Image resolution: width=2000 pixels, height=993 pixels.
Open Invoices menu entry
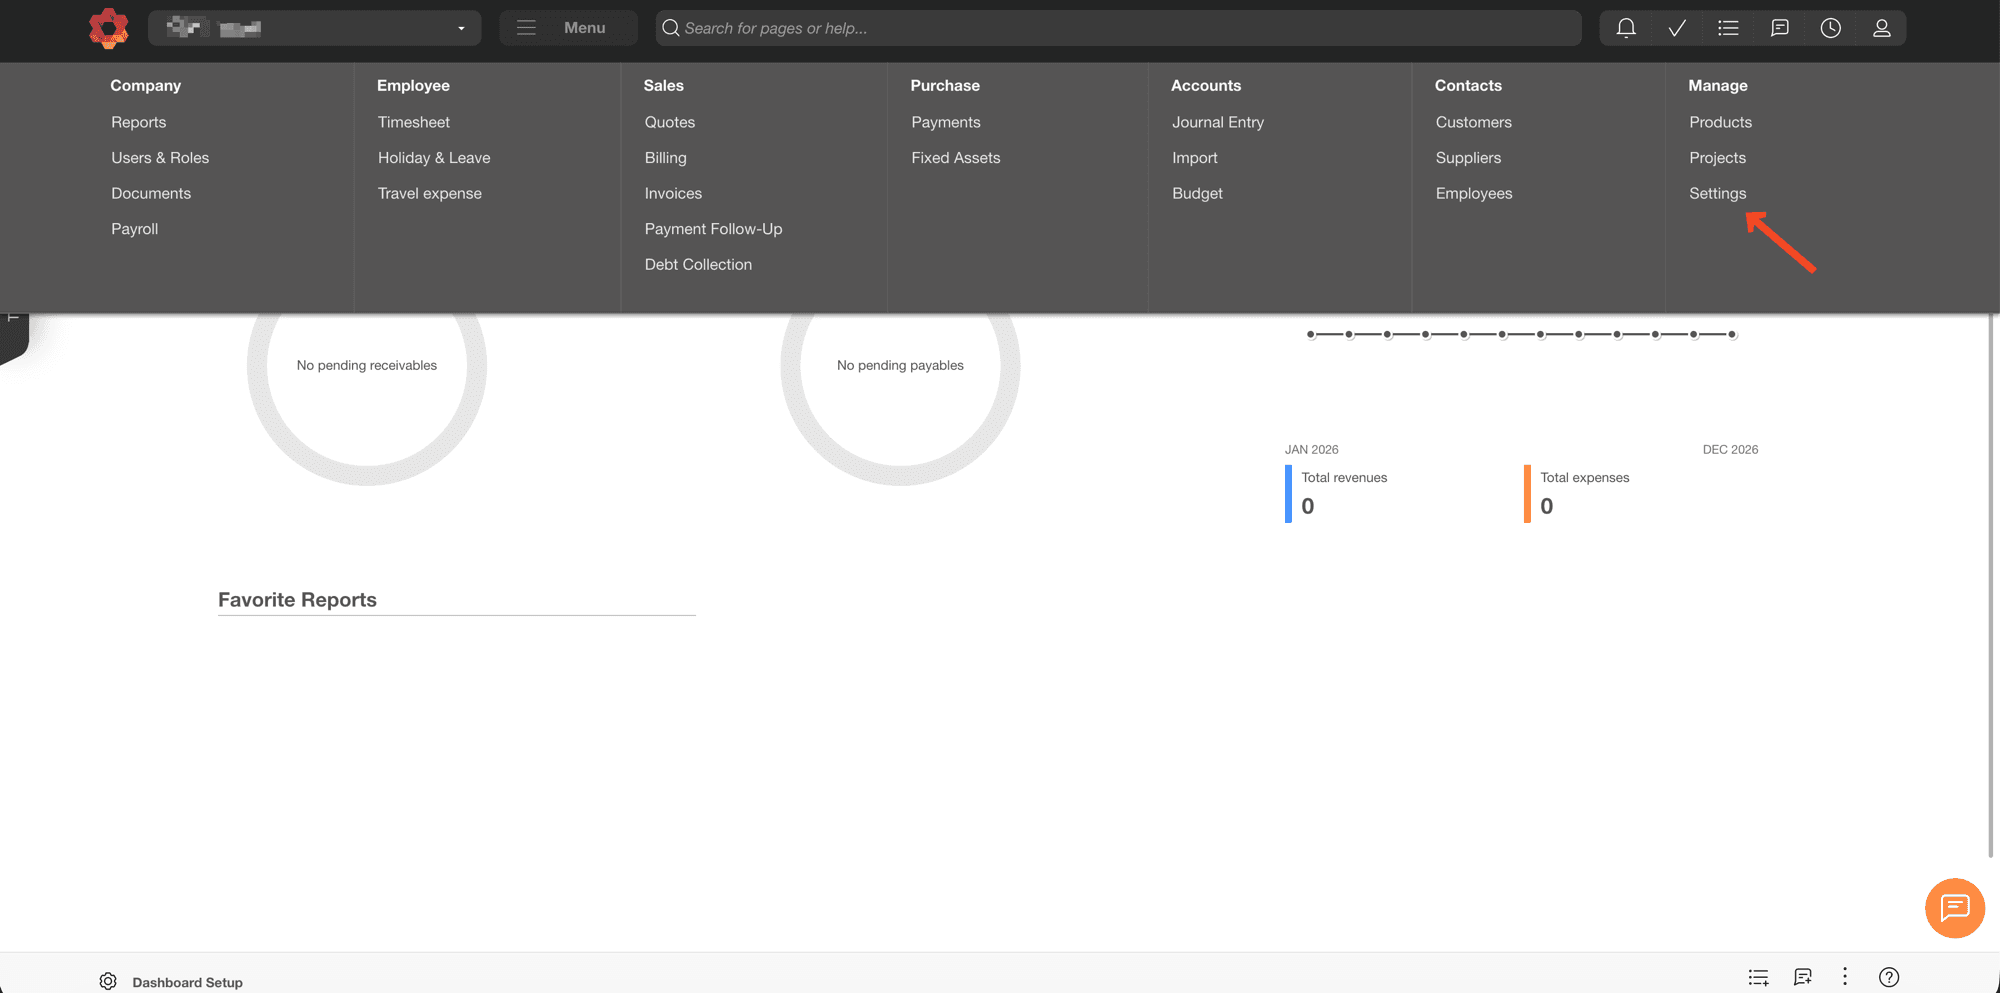click(673, 193)
